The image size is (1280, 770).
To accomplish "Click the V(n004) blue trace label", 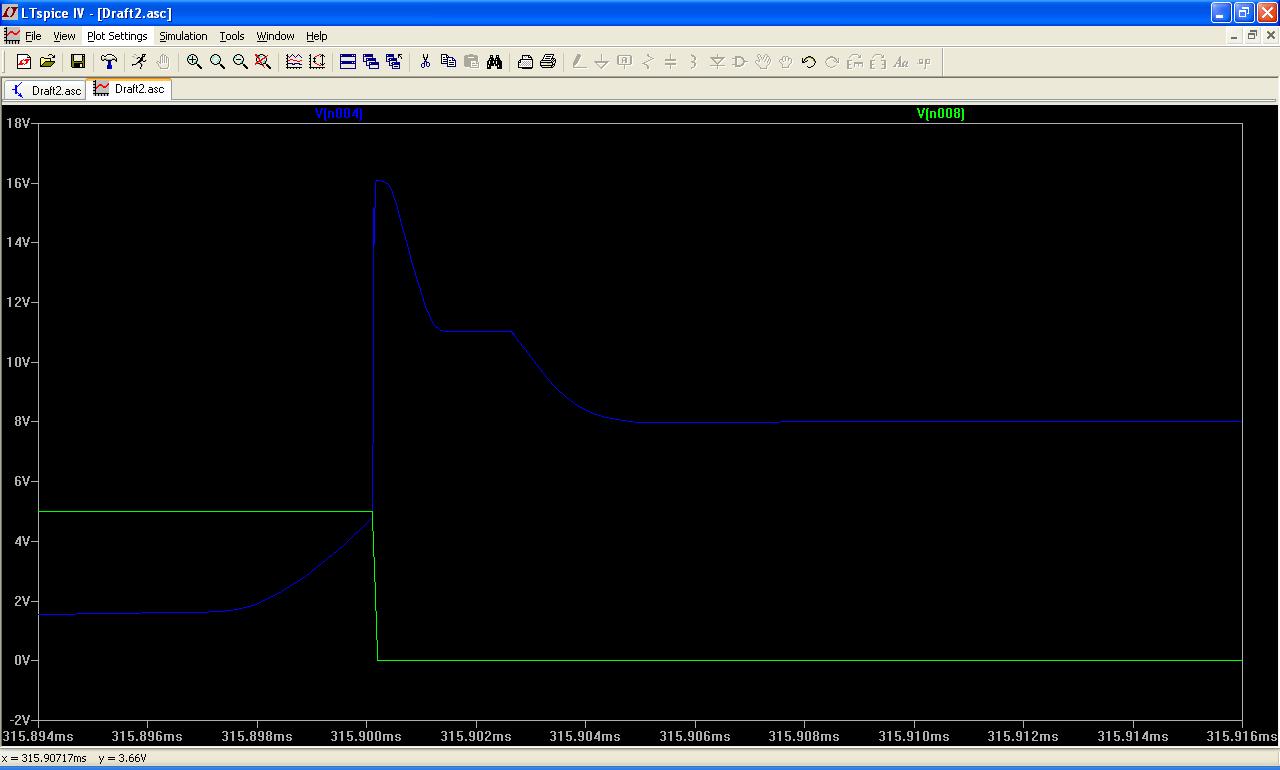I will 339,114.
